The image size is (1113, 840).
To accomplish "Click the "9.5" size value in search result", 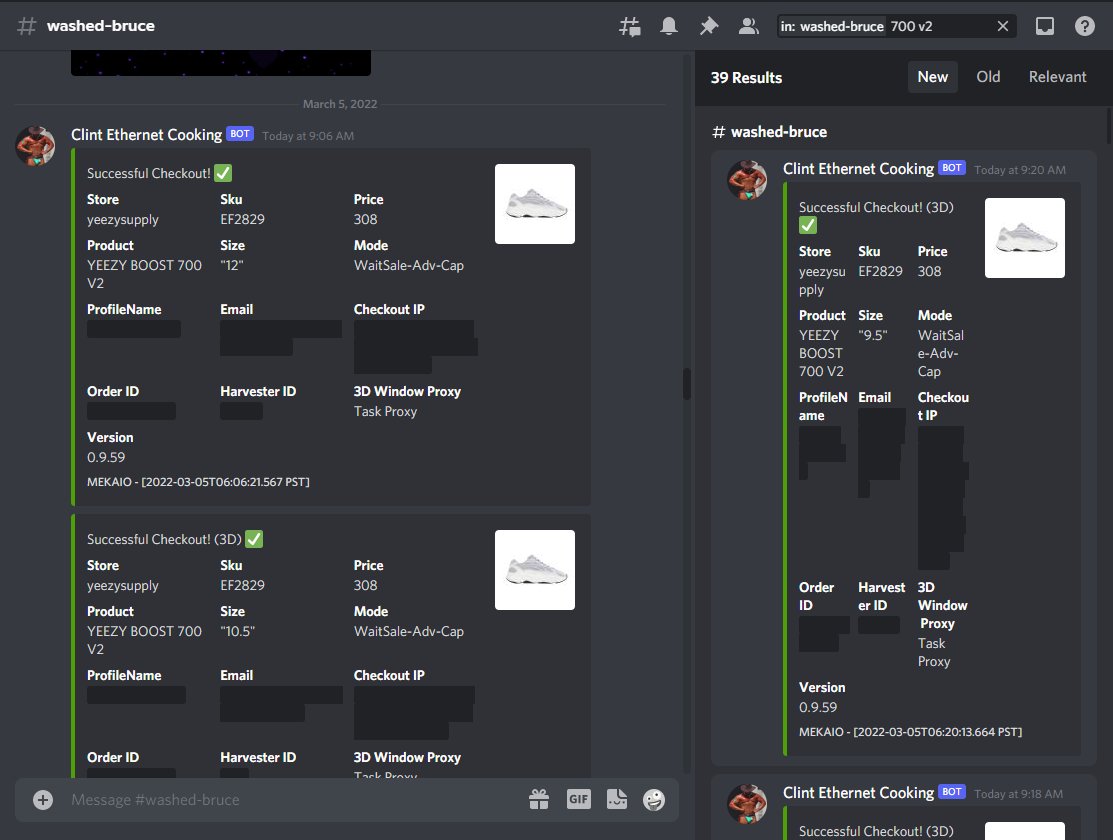I will pos(872,335).
